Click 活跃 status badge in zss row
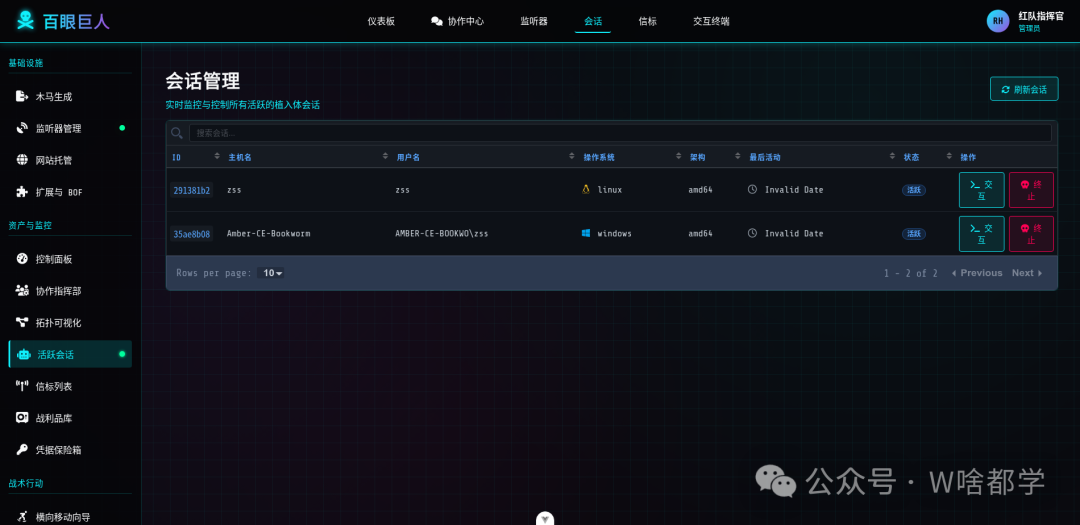The height and width of the screenshot is (525, 1080). click(x=914, y=190)
